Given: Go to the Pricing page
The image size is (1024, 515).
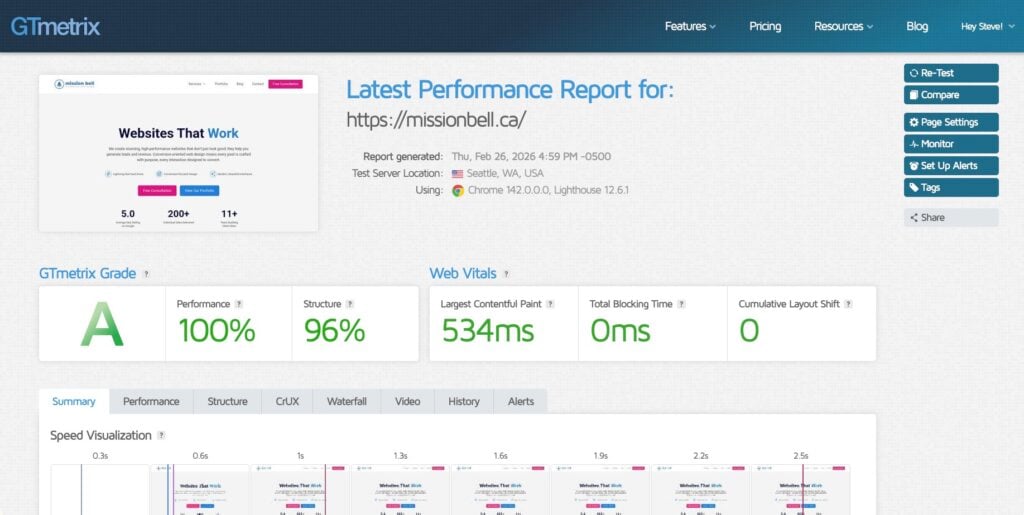Looking at the screenshot, I should 765,26.
